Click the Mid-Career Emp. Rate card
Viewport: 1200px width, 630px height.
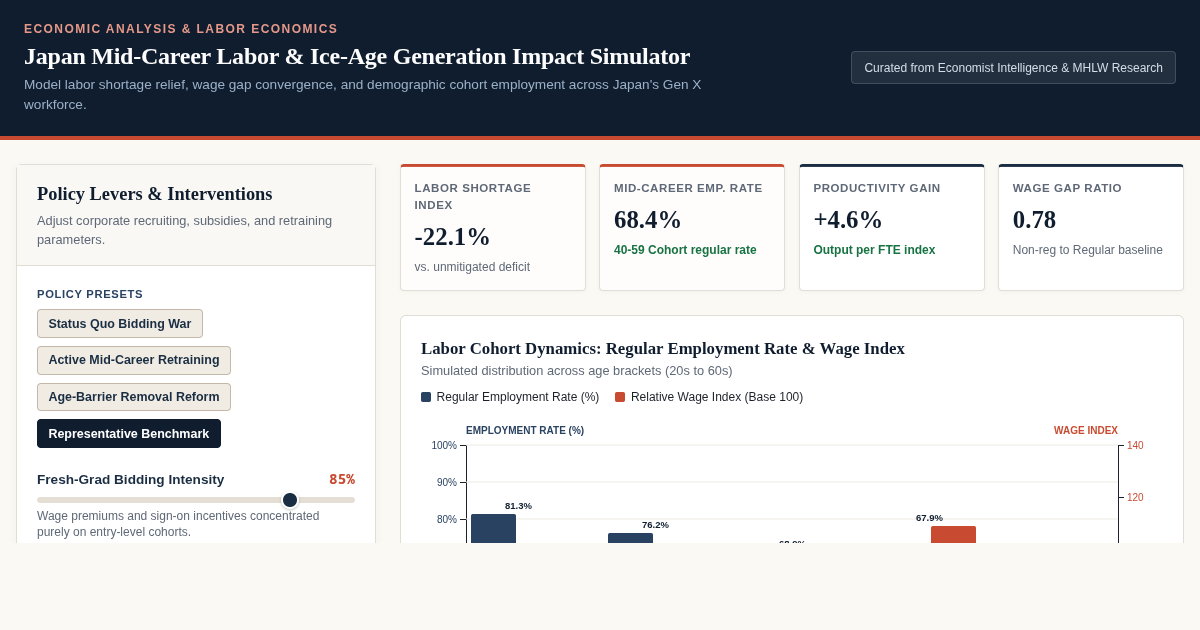[x=692, y=228]
